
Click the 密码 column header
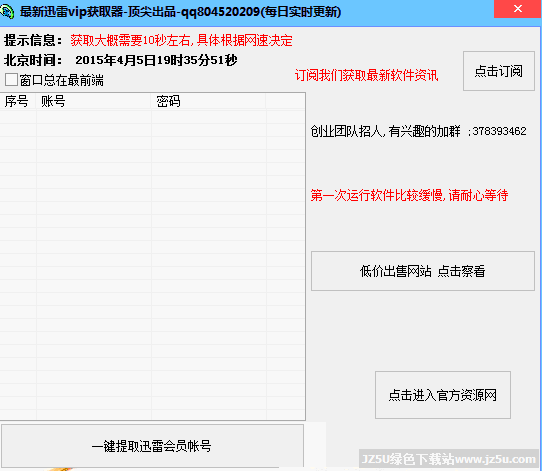tap(208, 101)
